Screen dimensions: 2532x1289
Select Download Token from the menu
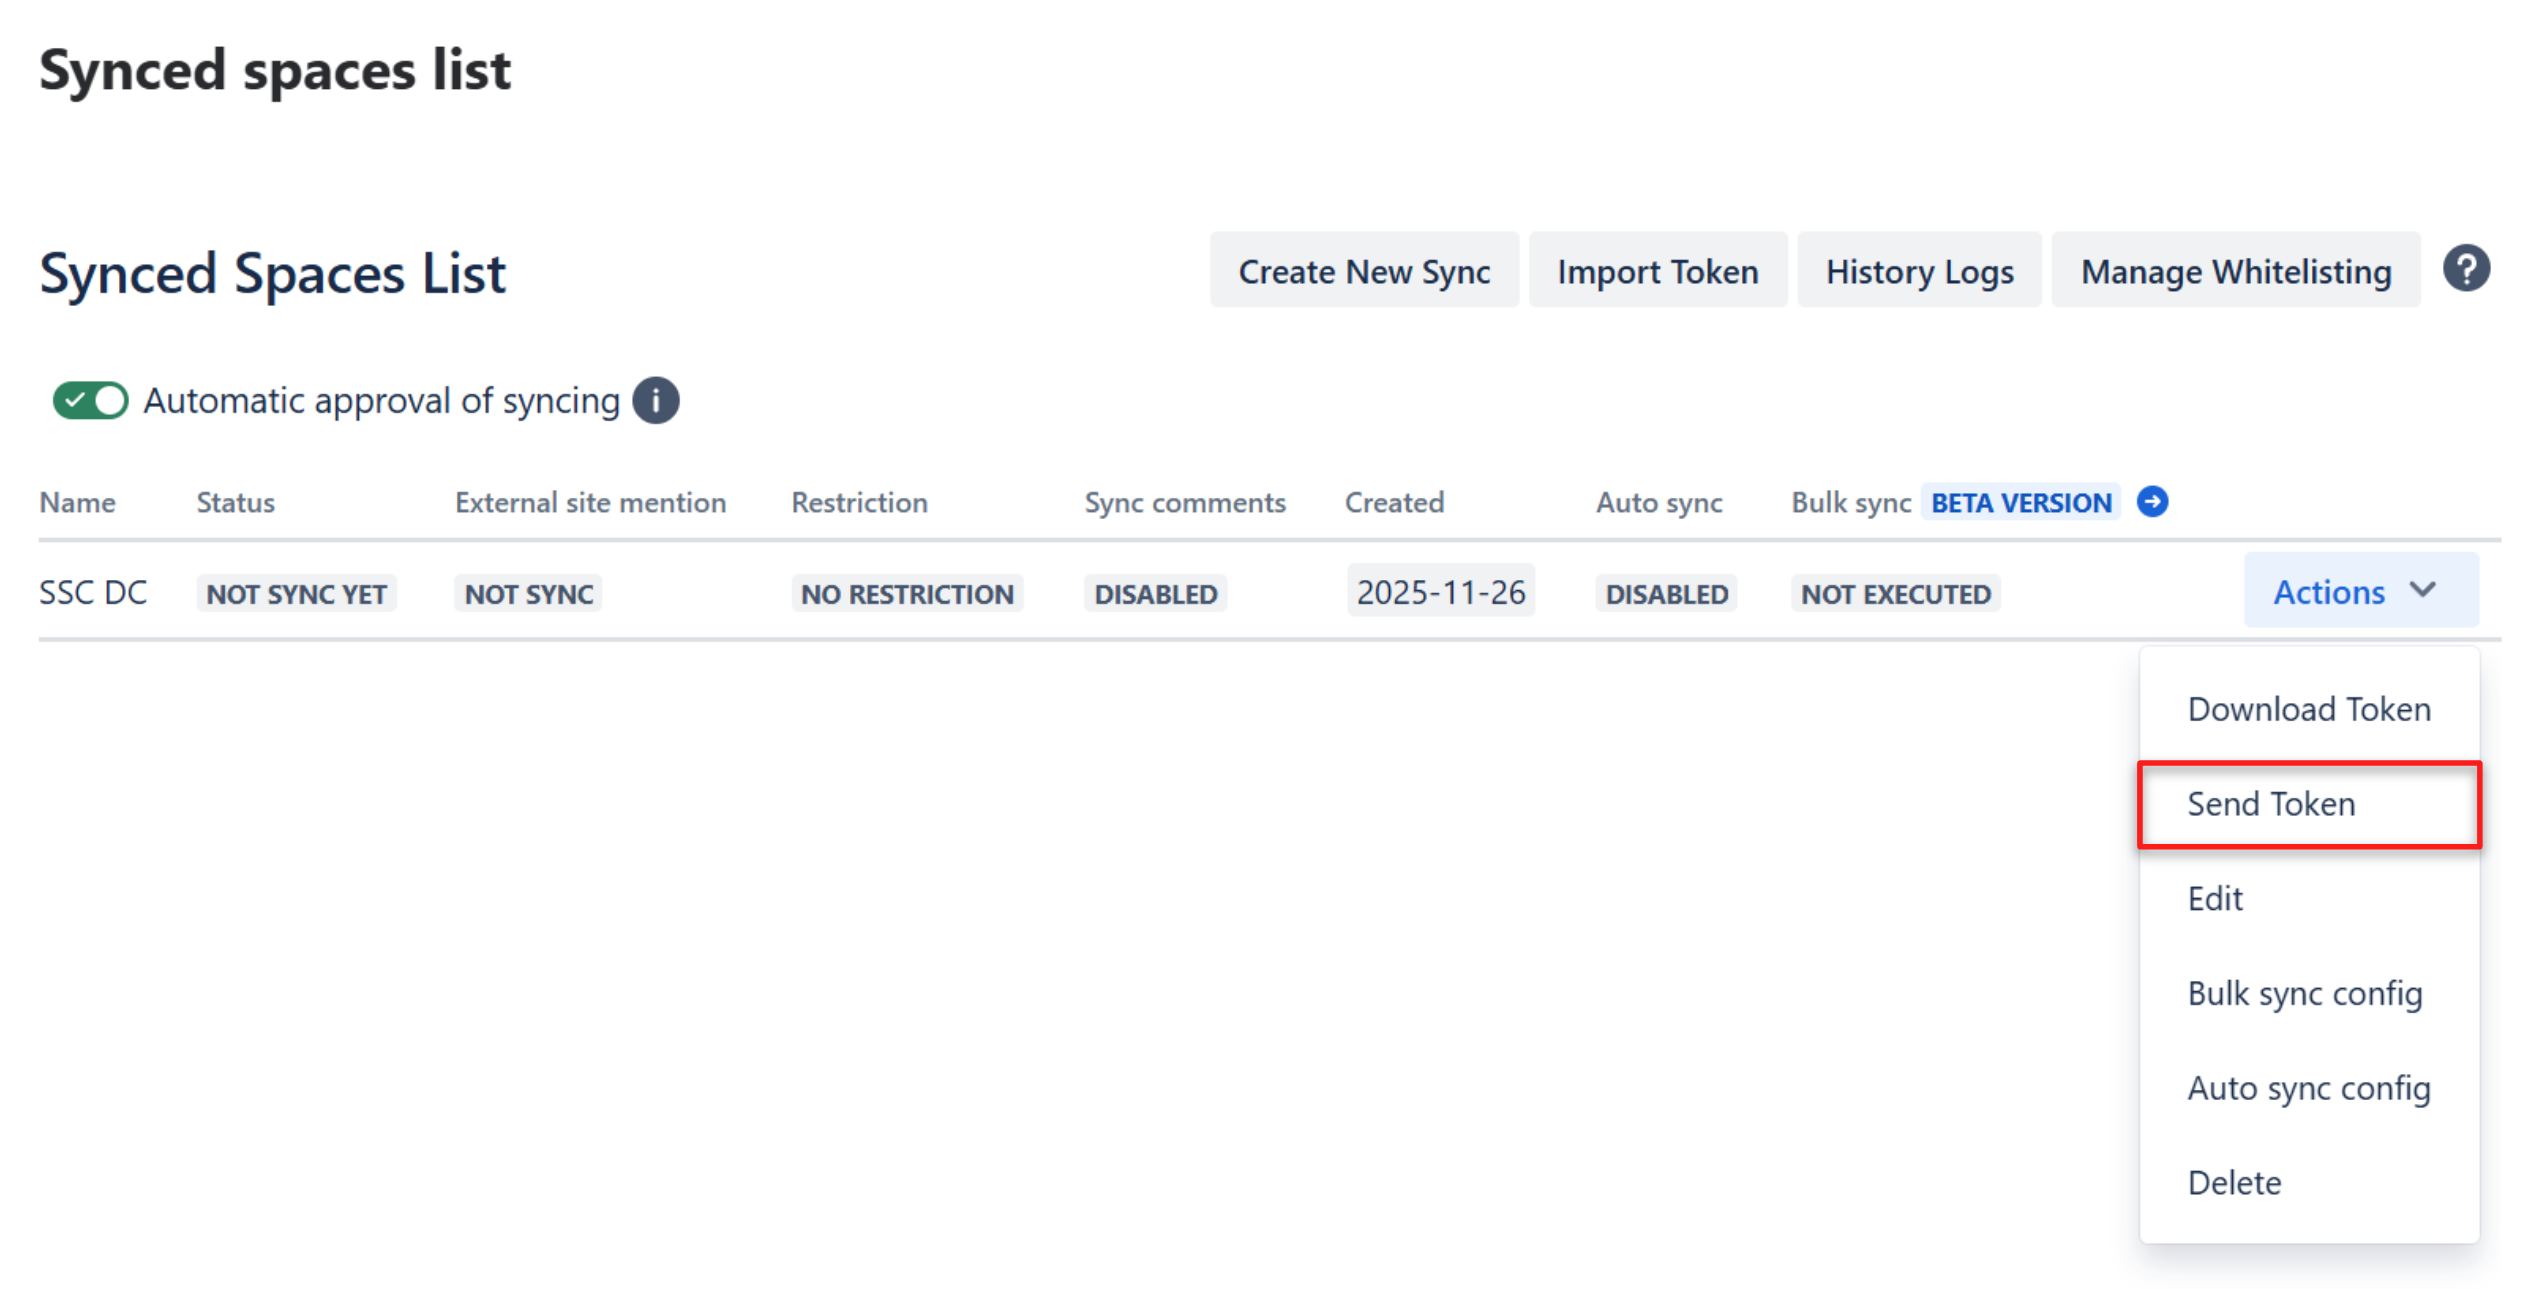pyautogui.click(x=2307, y=709)
